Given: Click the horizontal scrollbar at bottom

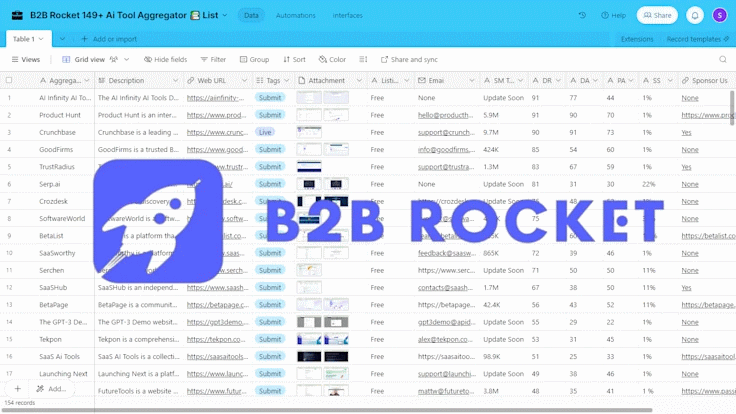Looking at the screenshot, I should 326,410.
